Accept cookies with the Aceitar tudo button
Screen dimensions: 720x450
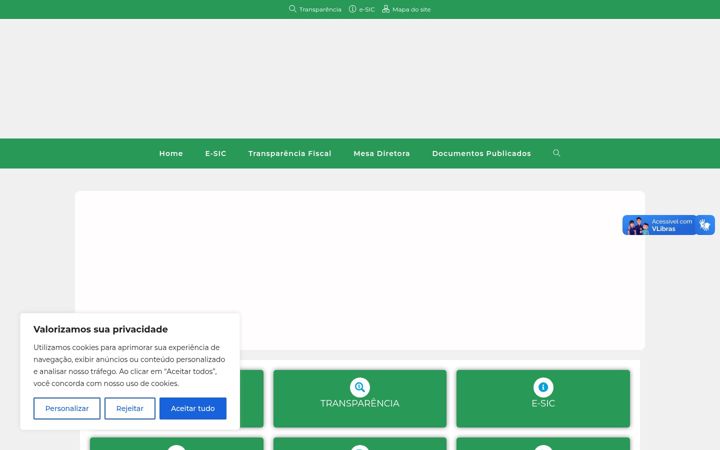tap(193, 408)
